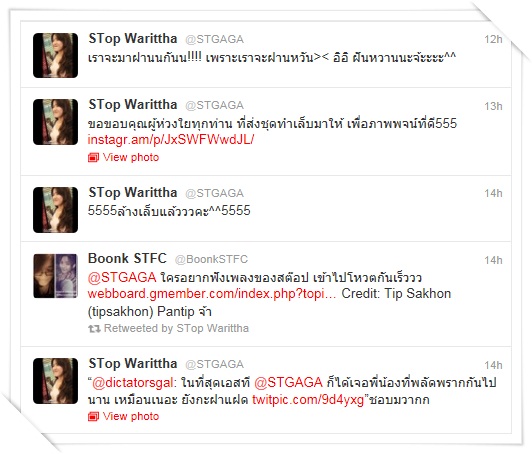
Task: Open the Boonk STFC display name
Action: (127, 258)
